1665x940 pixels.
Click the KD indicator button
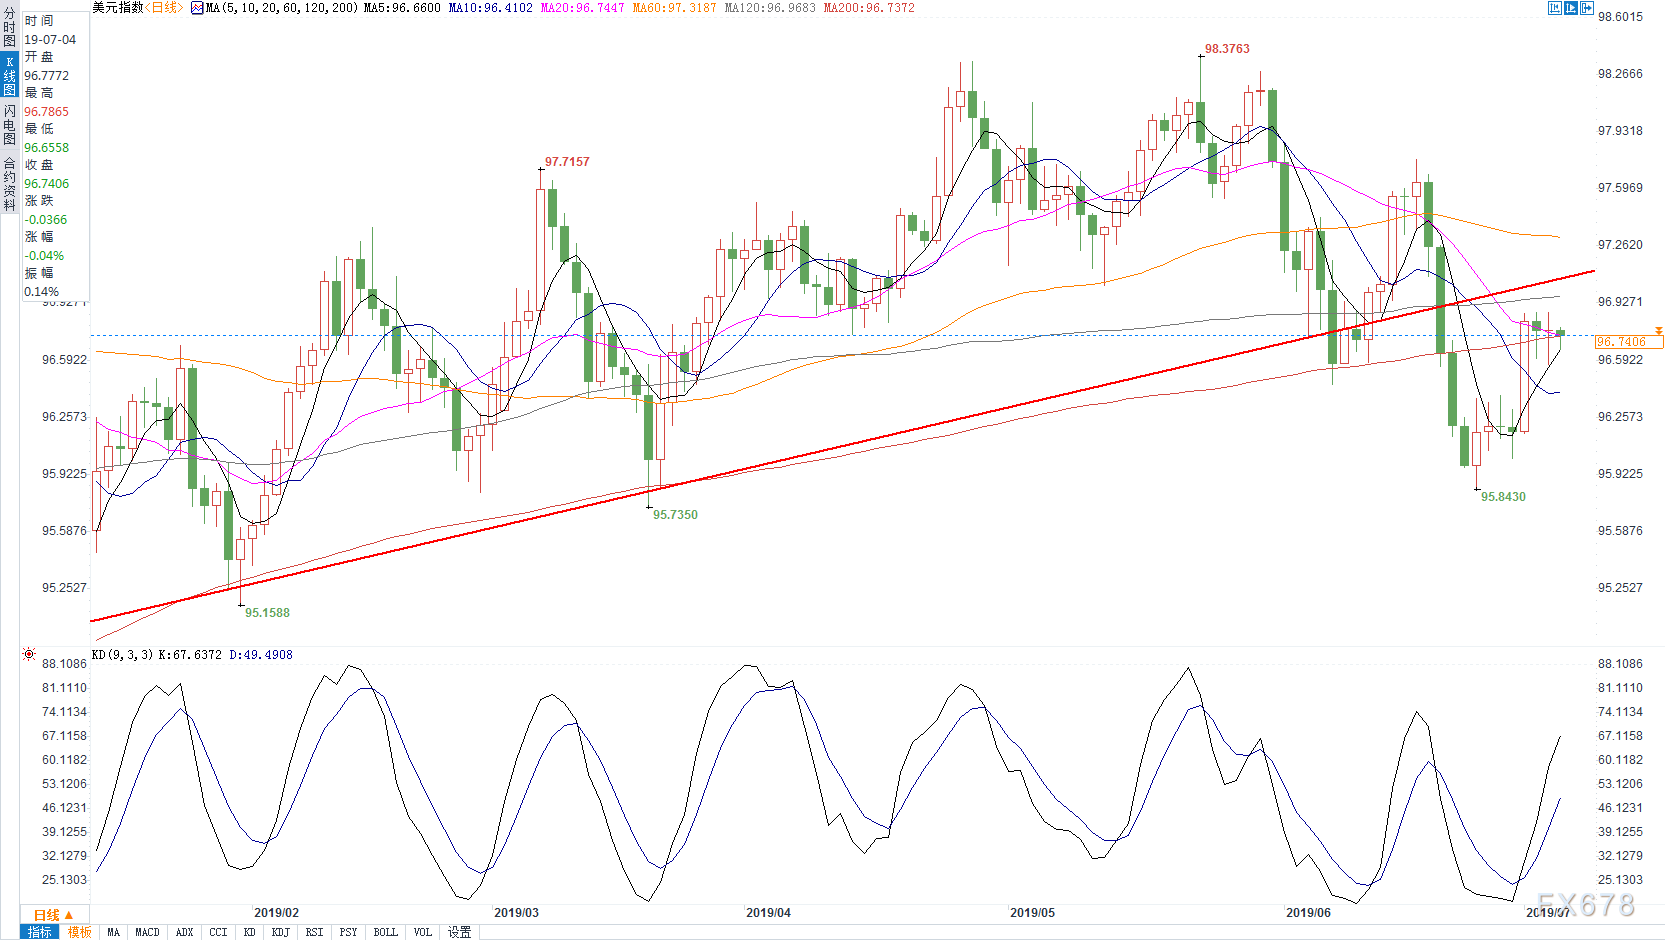point(249,932)
